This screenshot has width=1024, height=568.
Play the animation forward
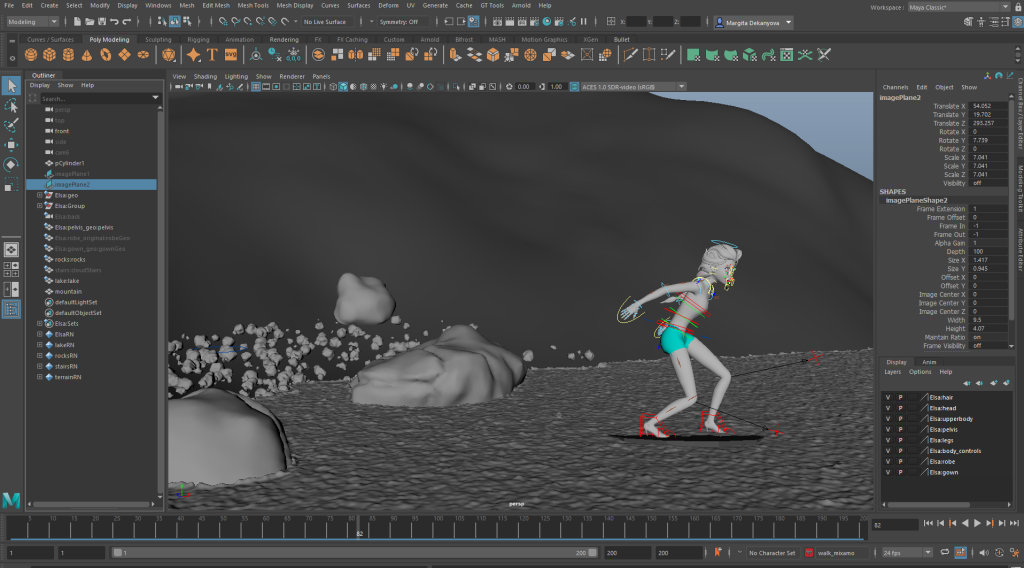pos(977,523)
